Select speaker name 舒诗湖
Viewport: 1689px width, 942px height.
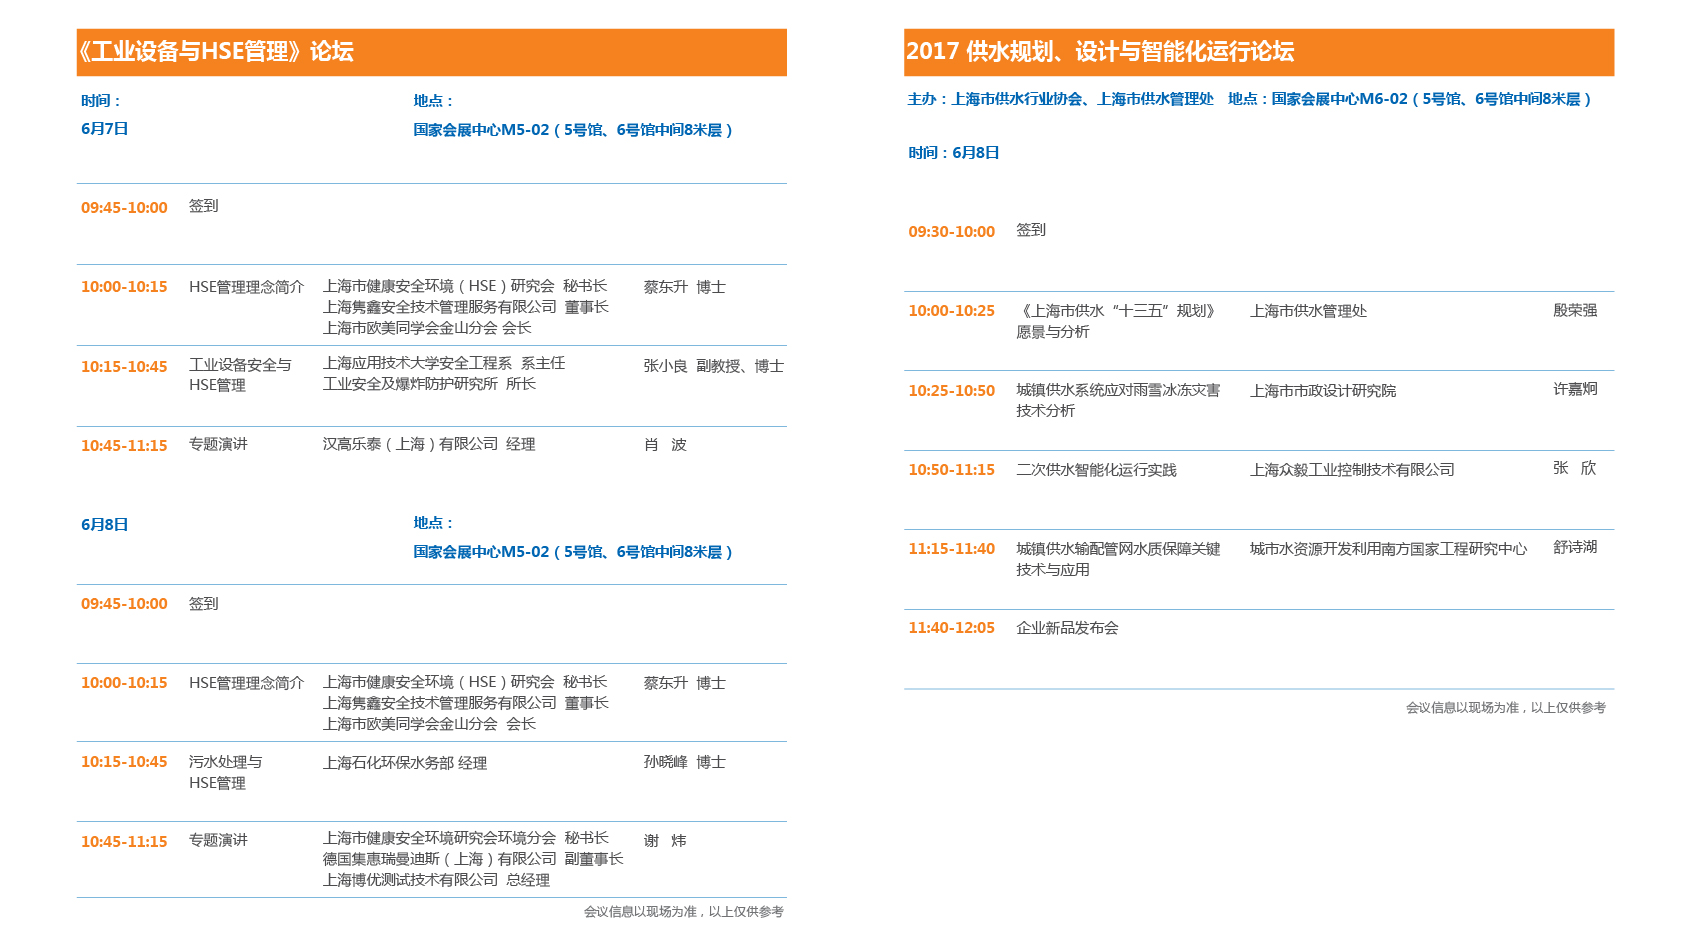click(x=1575, y=548)
